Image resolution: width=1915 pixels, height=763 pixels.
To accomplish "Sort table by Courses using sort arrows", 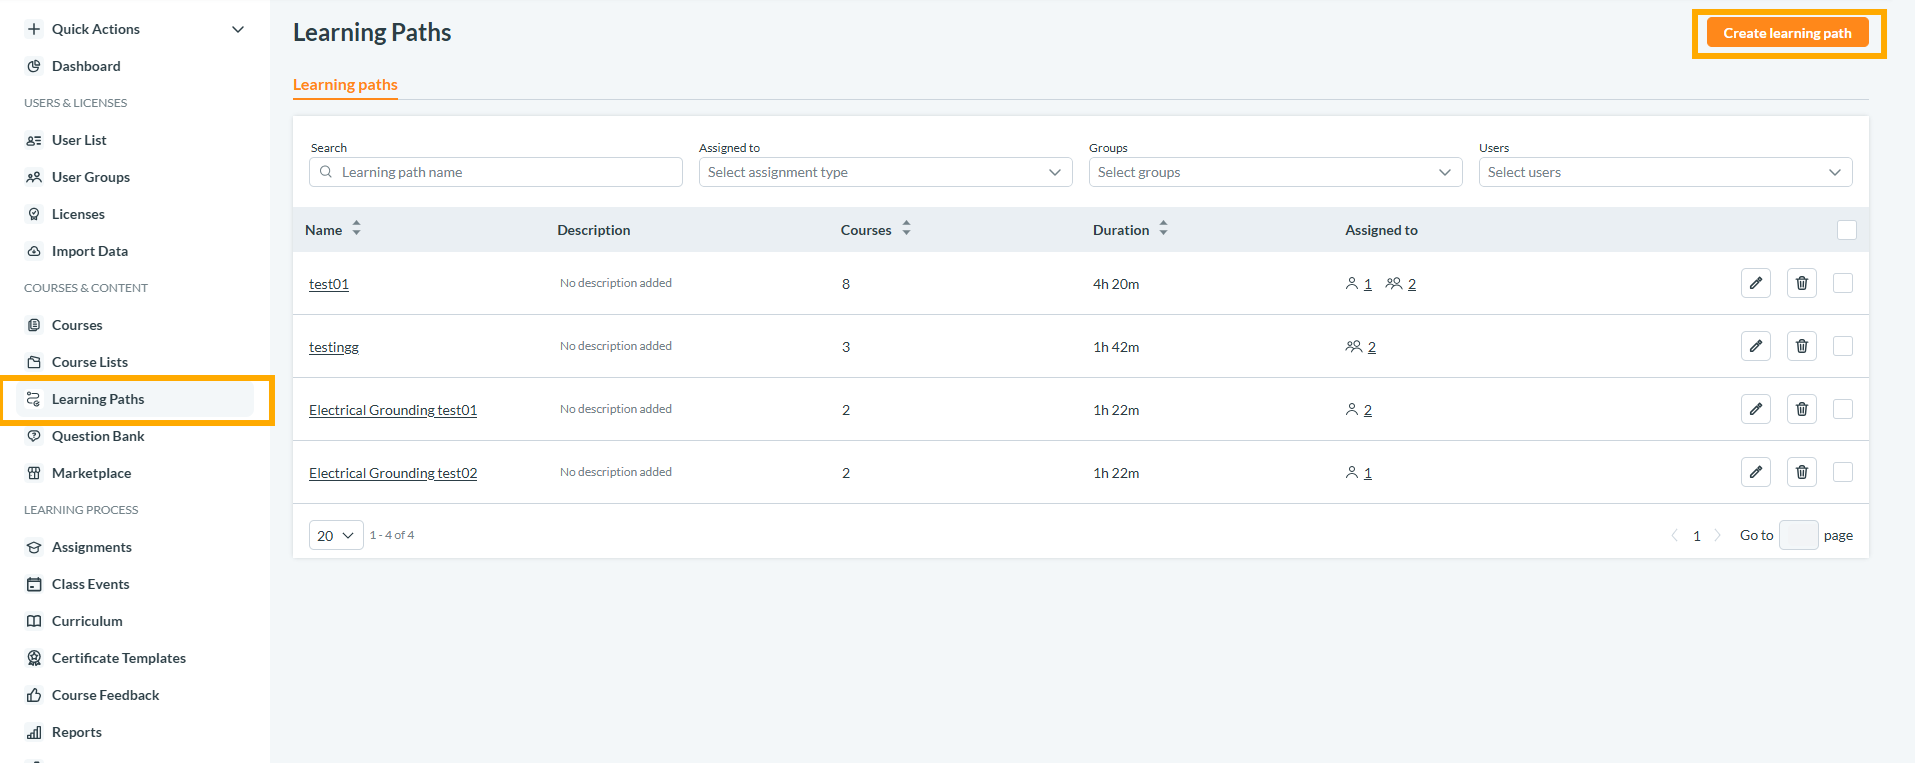I will pyautogui.click(x=906, y=229).
